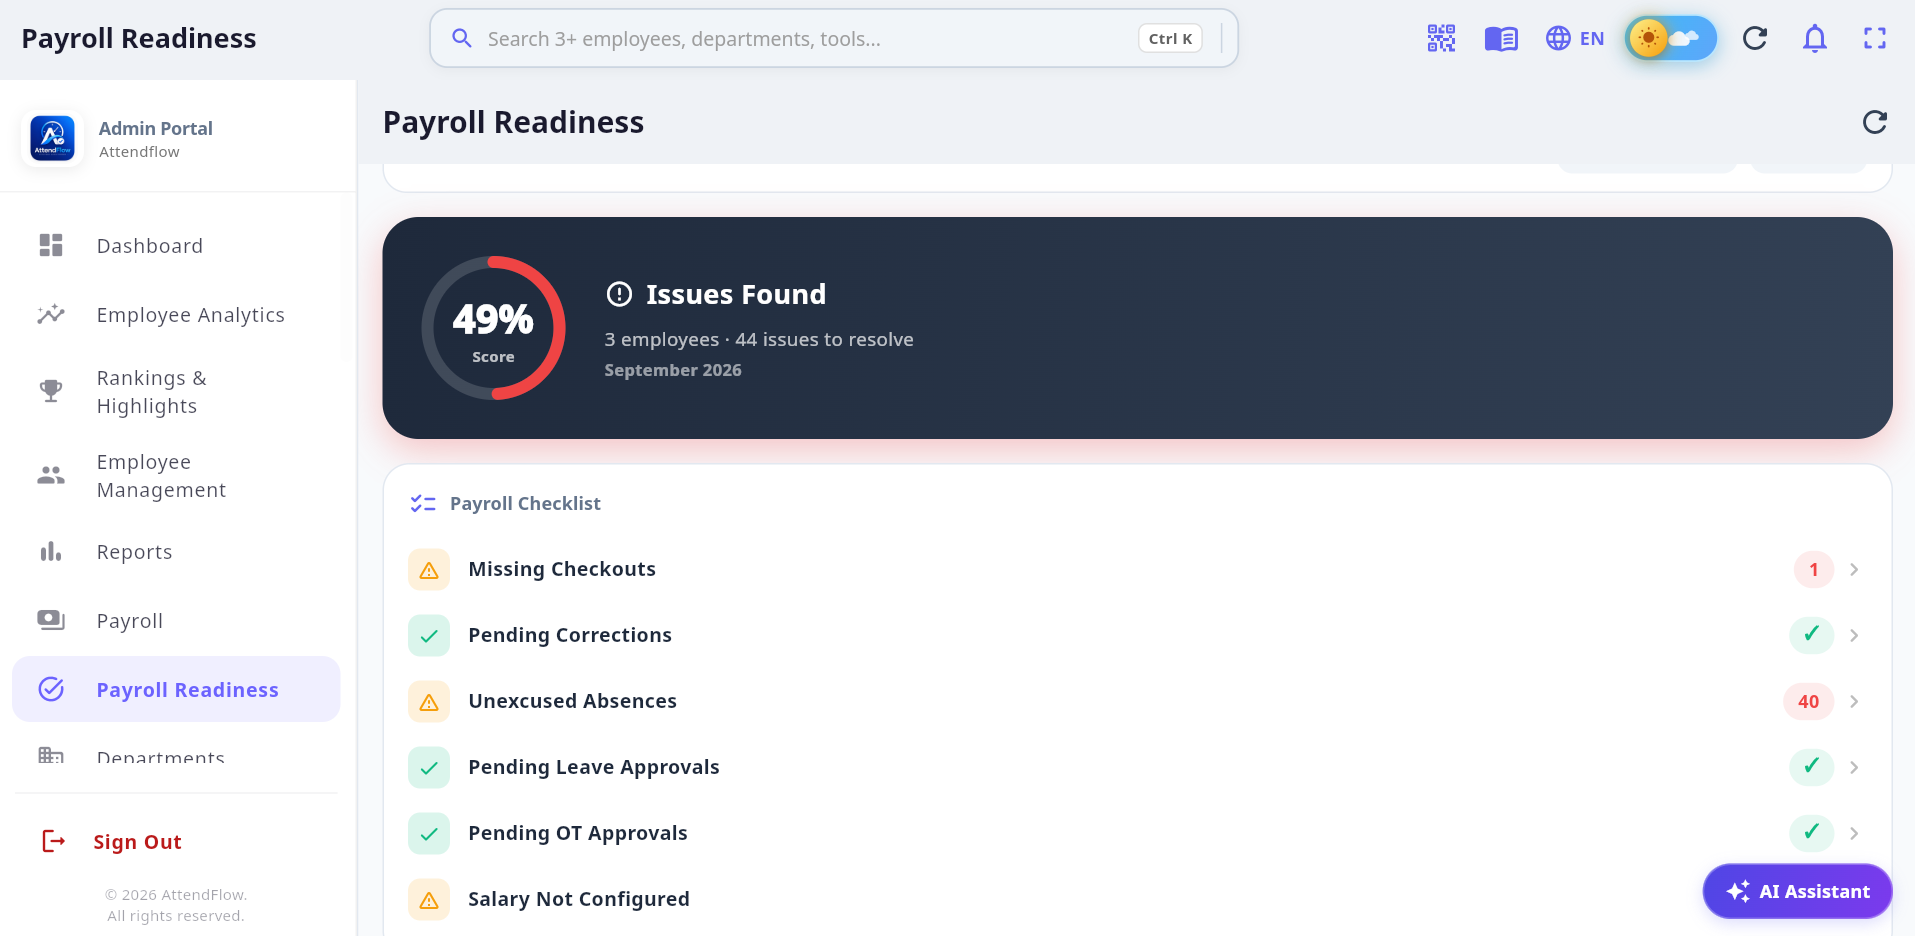Go to Rankings & Highlights
This screenshot has height=936, width=1915.
pyautogui.click(x=176, y=392)
